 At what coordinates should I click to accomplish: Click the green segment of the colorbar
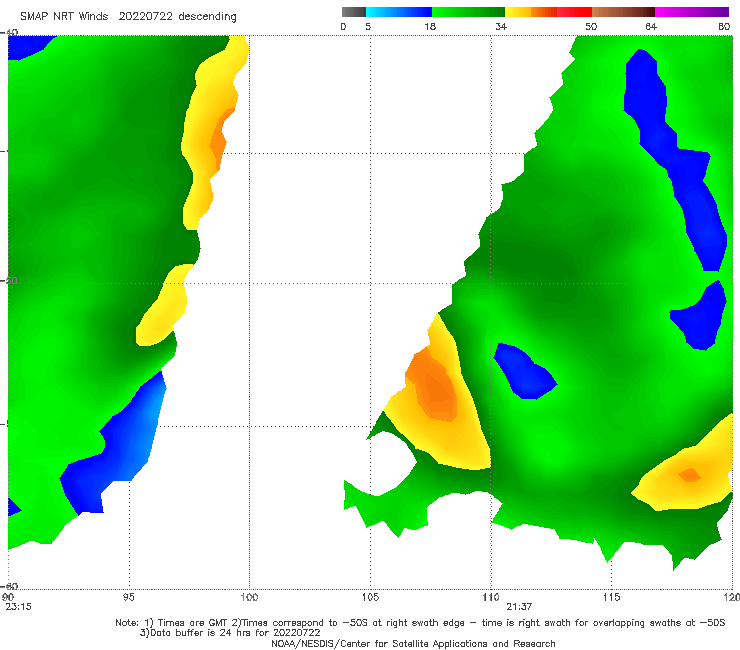(468, 12)
